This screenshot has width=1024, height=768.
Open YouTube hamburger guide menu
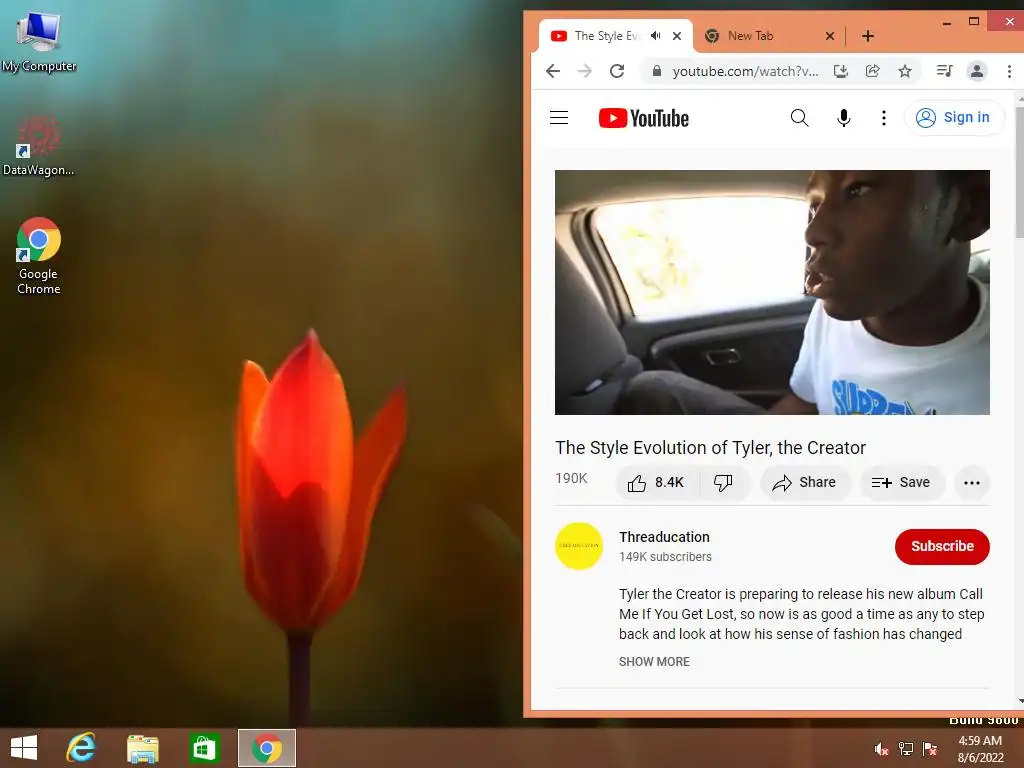click(x=559, y=118)
